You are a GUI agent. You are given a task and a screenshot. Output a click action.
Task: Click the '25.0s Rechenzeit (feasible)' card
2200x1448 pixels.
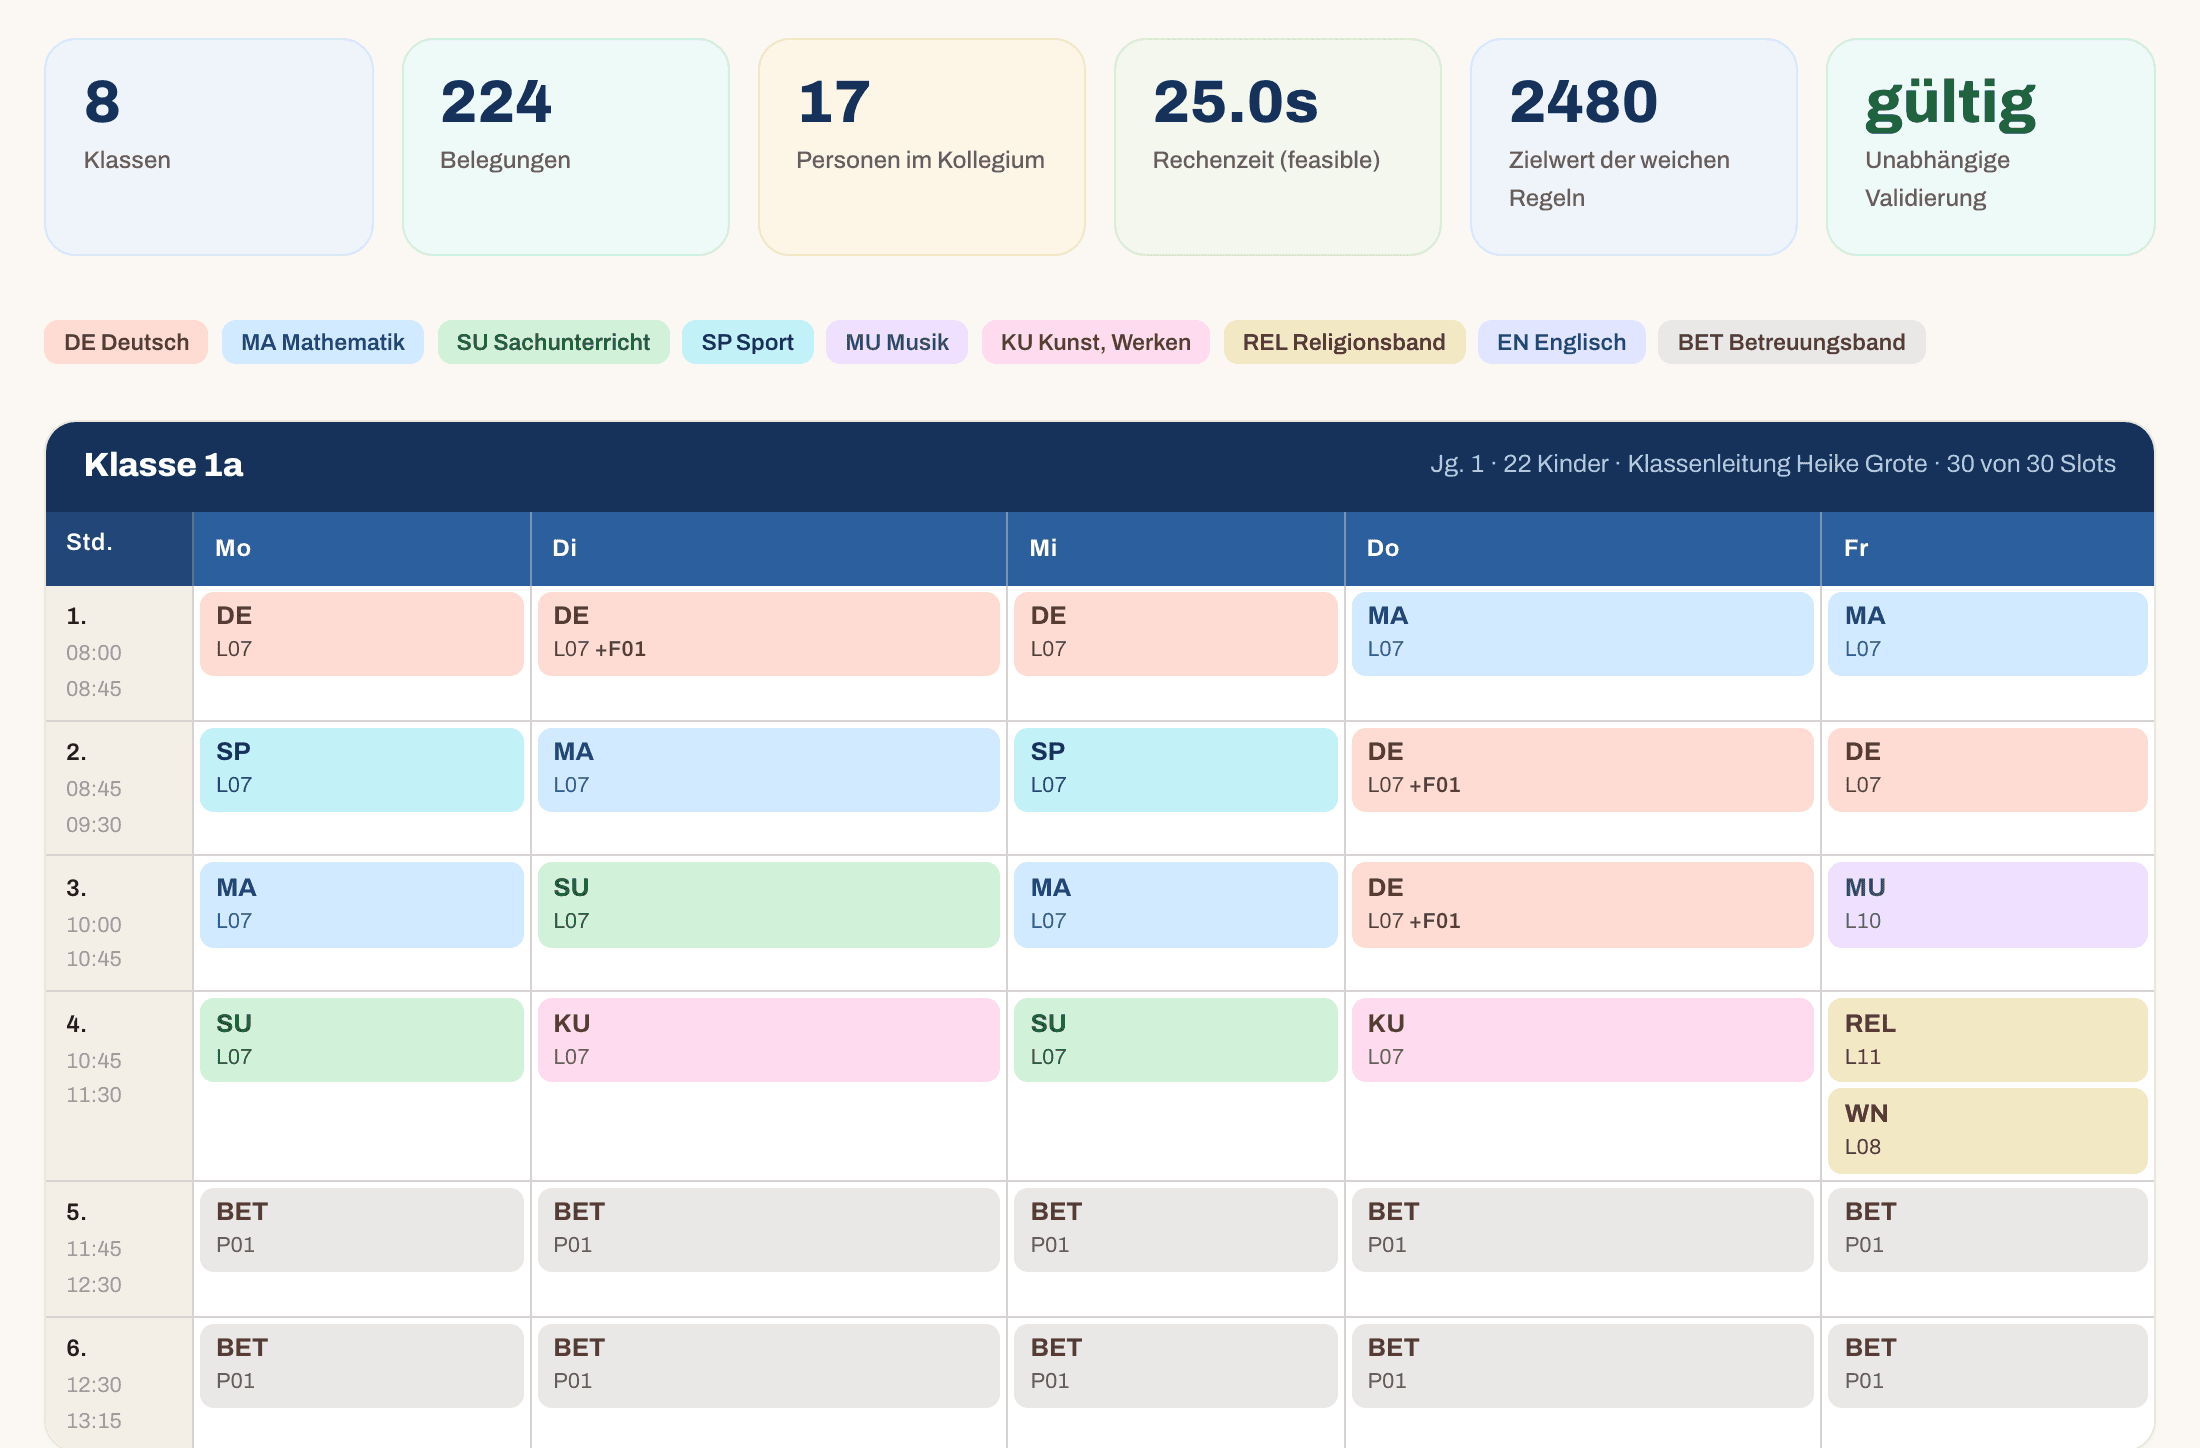coord(1277,147)
